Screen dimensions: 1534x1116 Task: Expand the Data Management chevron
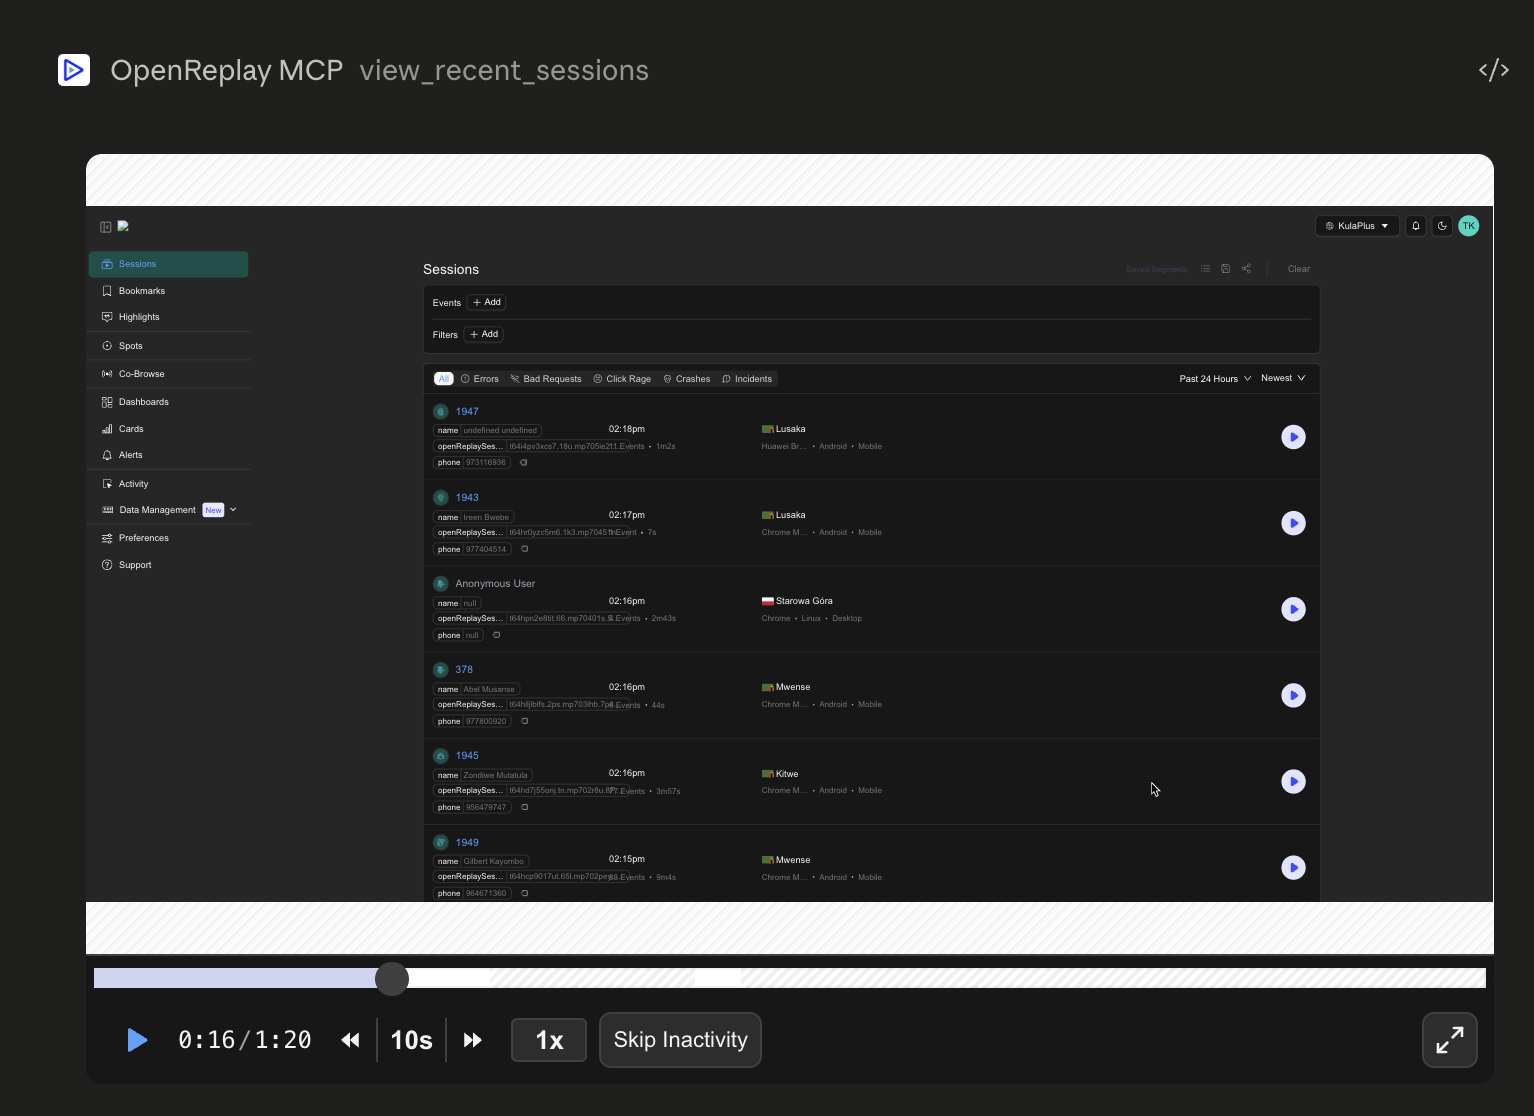pyautogui.click(x=233, y=510)
